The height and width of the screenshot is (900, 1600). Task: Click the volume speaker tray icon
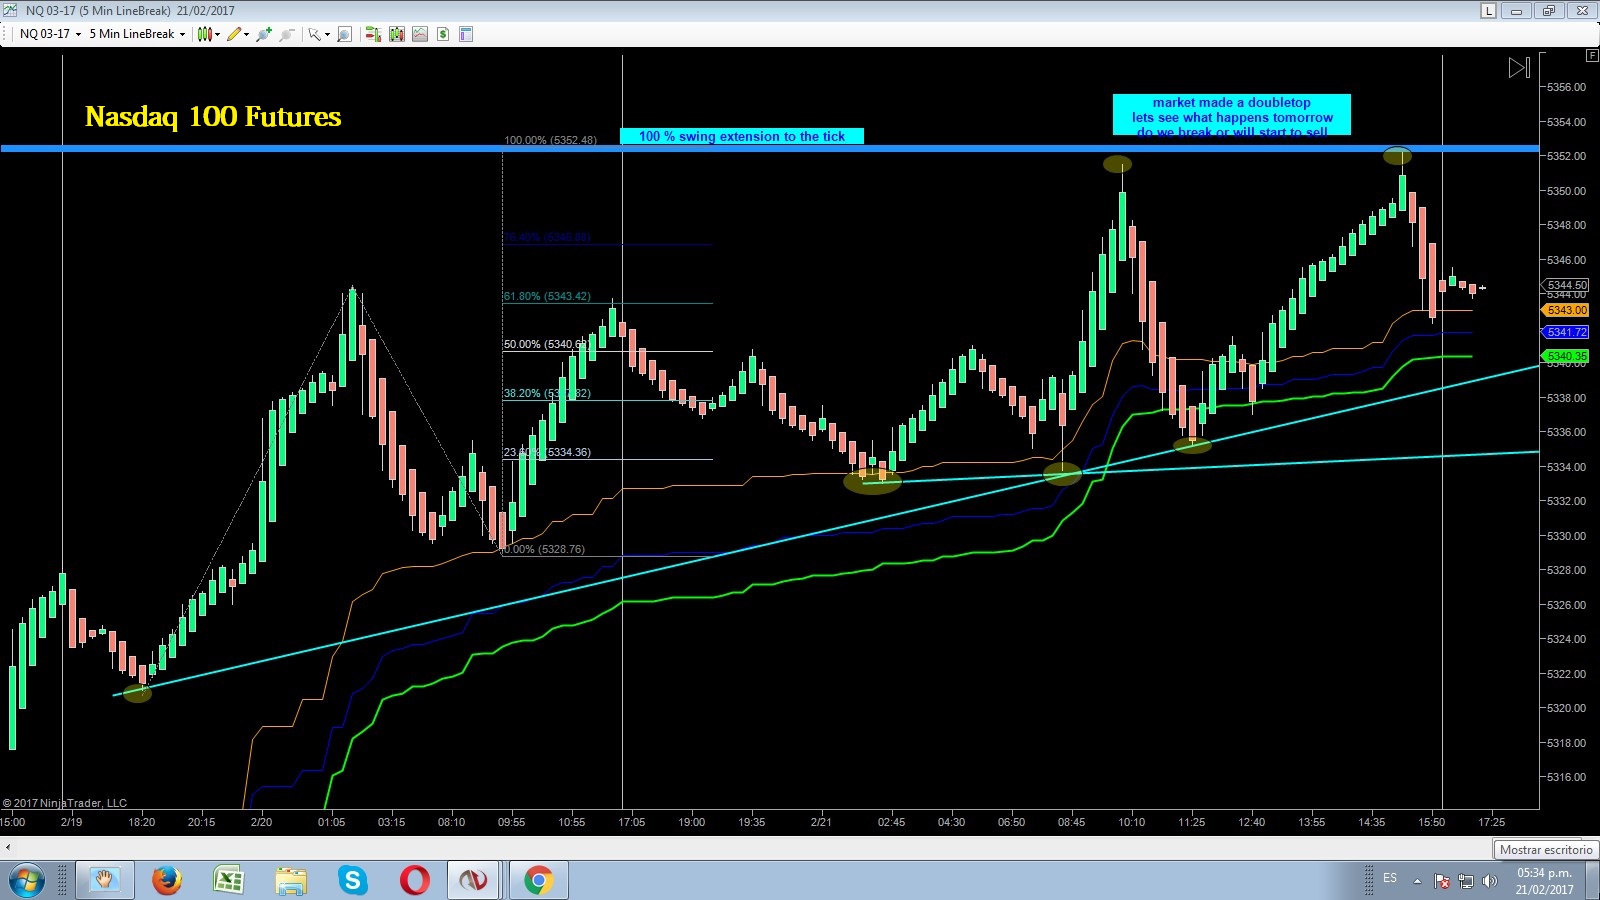1490,881
